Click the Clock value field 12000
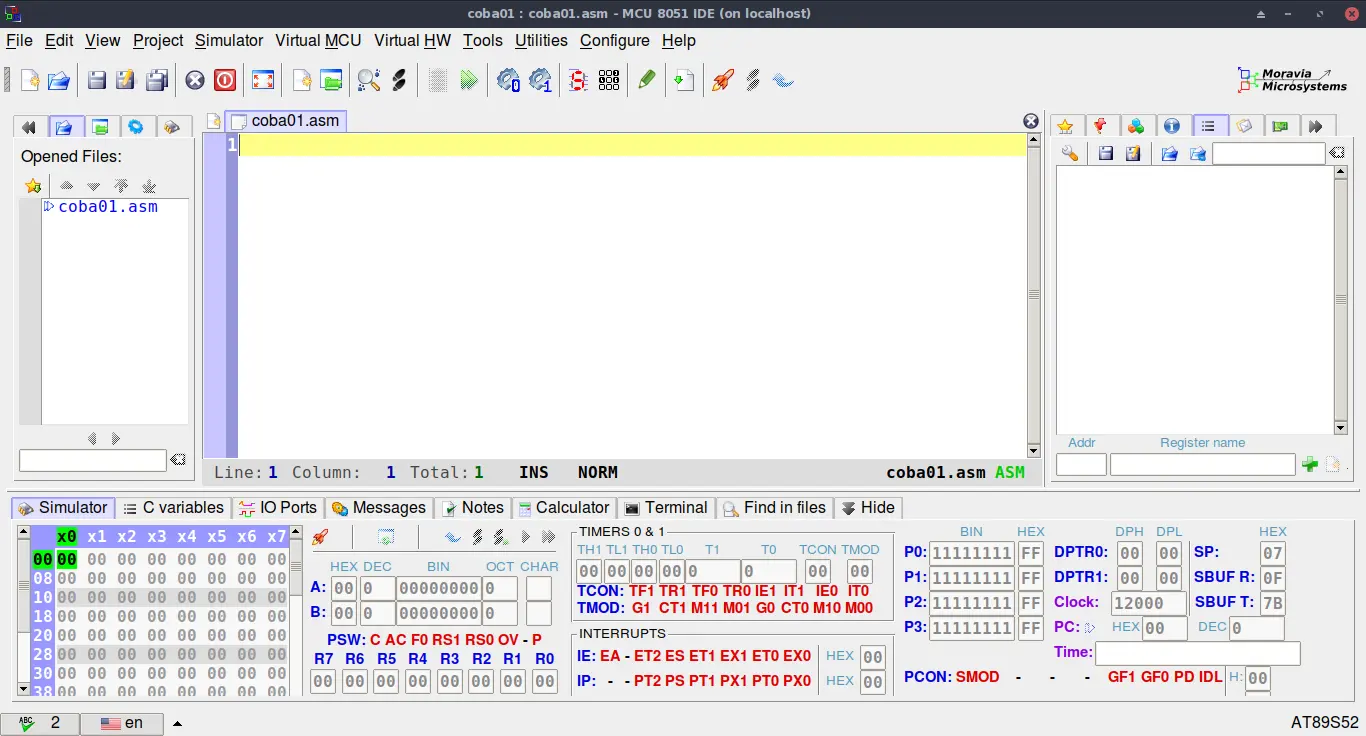This screenshot has width=1366, height=736. tap(1148, 603)
